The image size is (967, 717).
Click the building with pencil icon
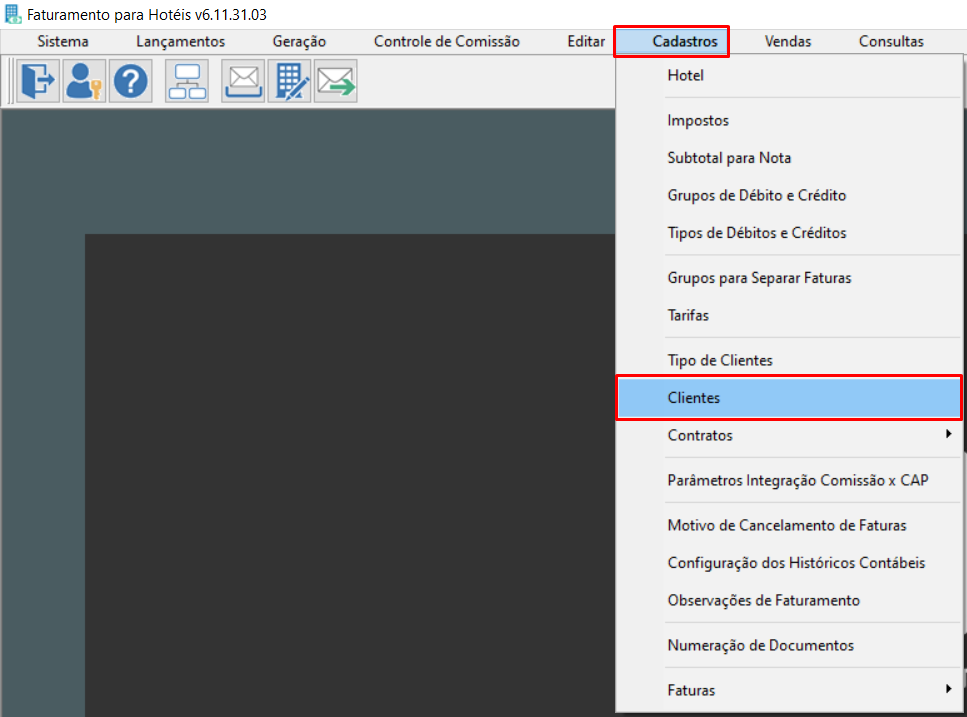click(x=289, y=81)
